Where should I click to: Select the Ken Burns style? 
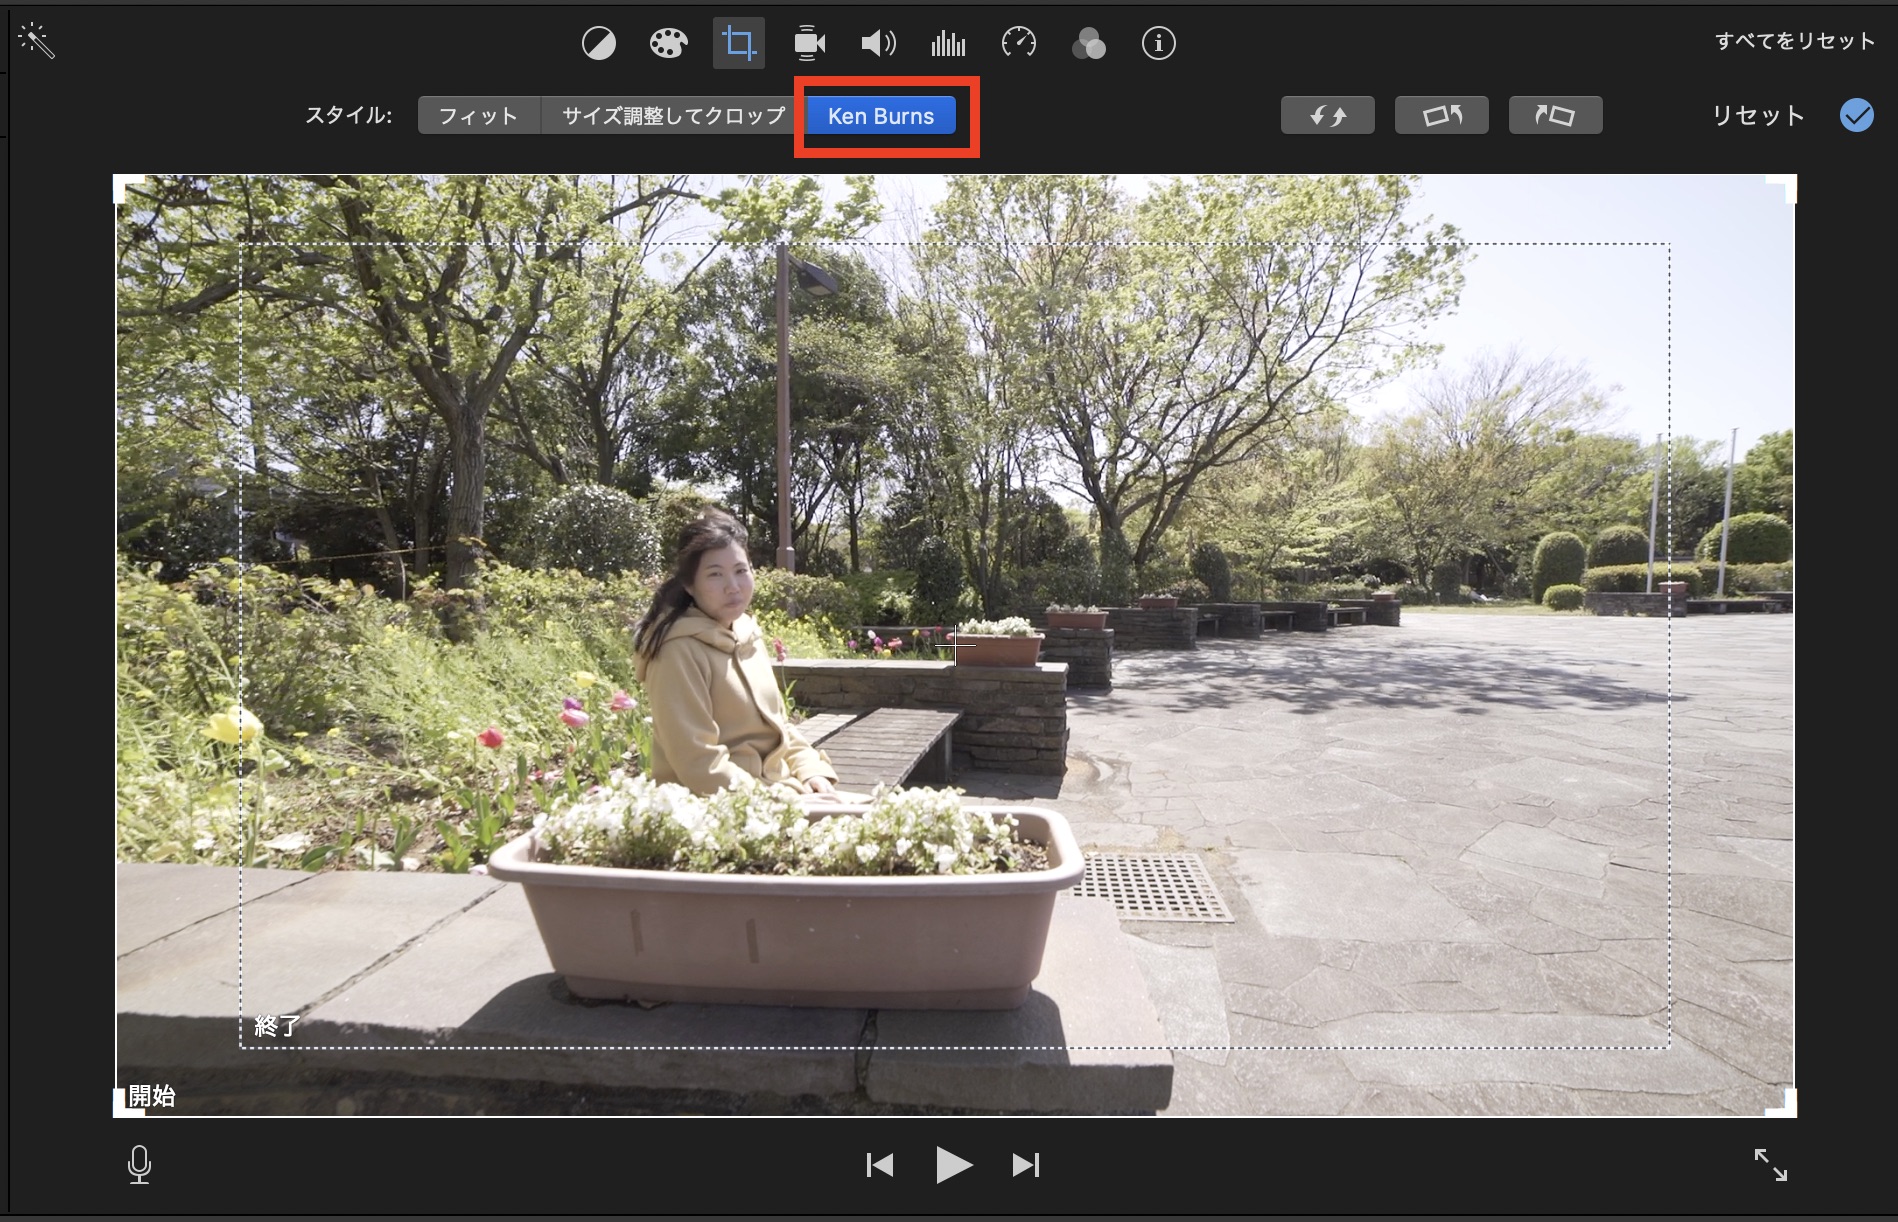pos(881,115)
